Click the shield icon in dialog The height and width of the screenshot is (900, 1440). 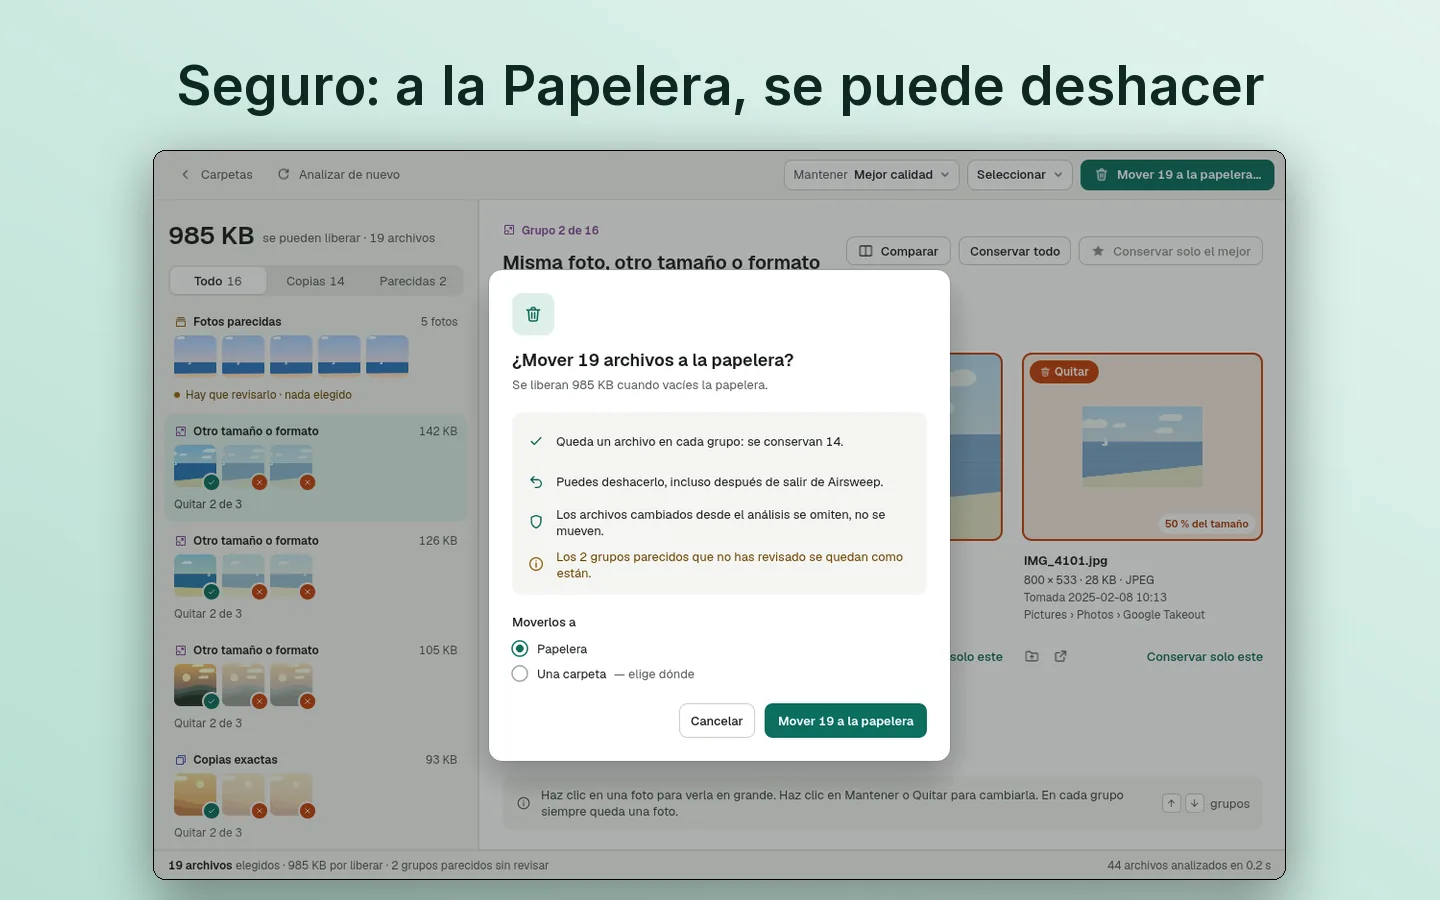(x=536, y=522)
